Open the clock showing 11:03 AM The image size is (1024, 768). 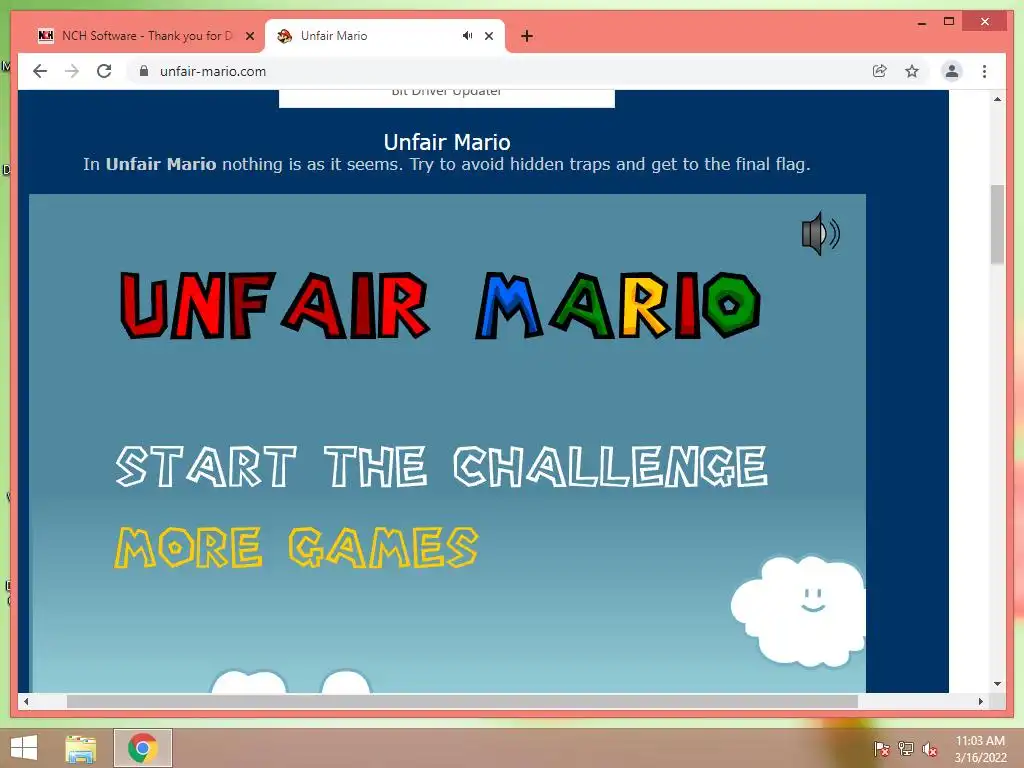[x=980, y=749]
